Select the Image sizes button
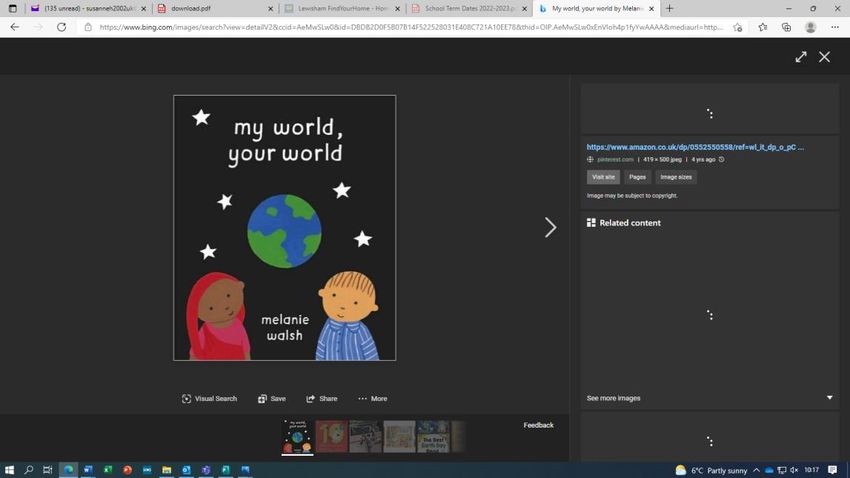Screen dimensions: 850x478 click(x=676, y=177)
